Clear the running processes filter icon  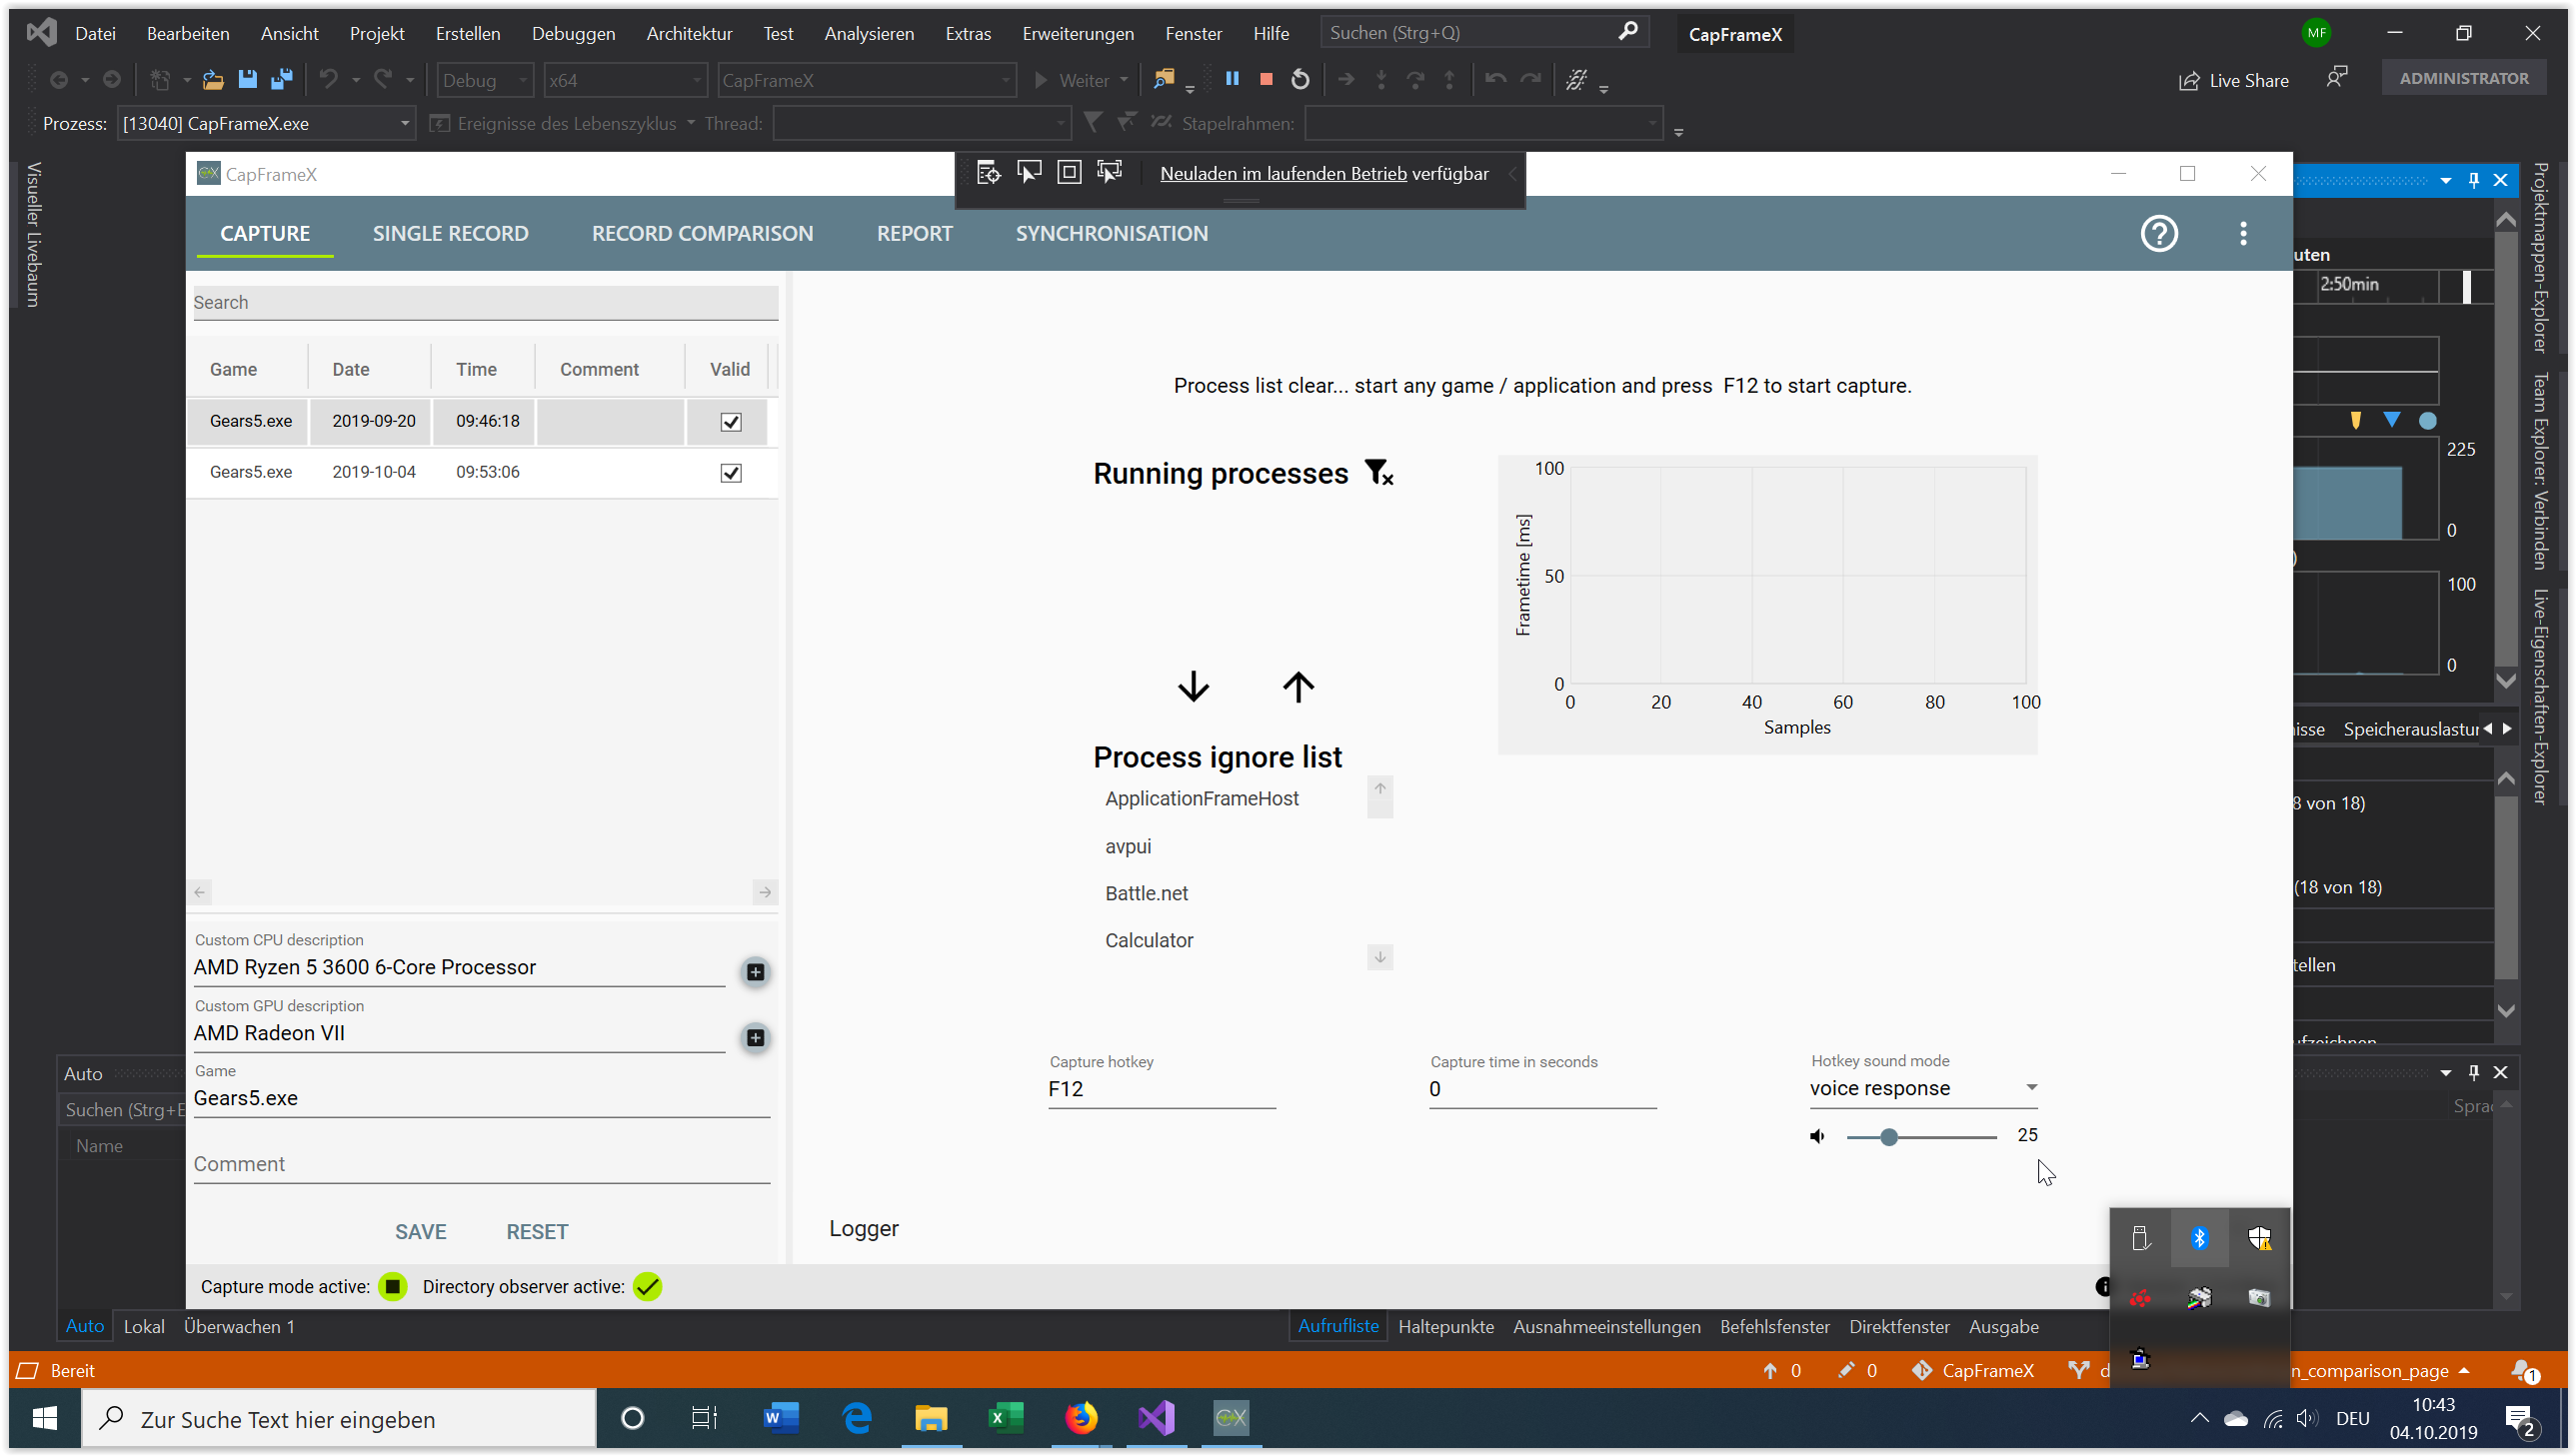(x=1379, y=473)
